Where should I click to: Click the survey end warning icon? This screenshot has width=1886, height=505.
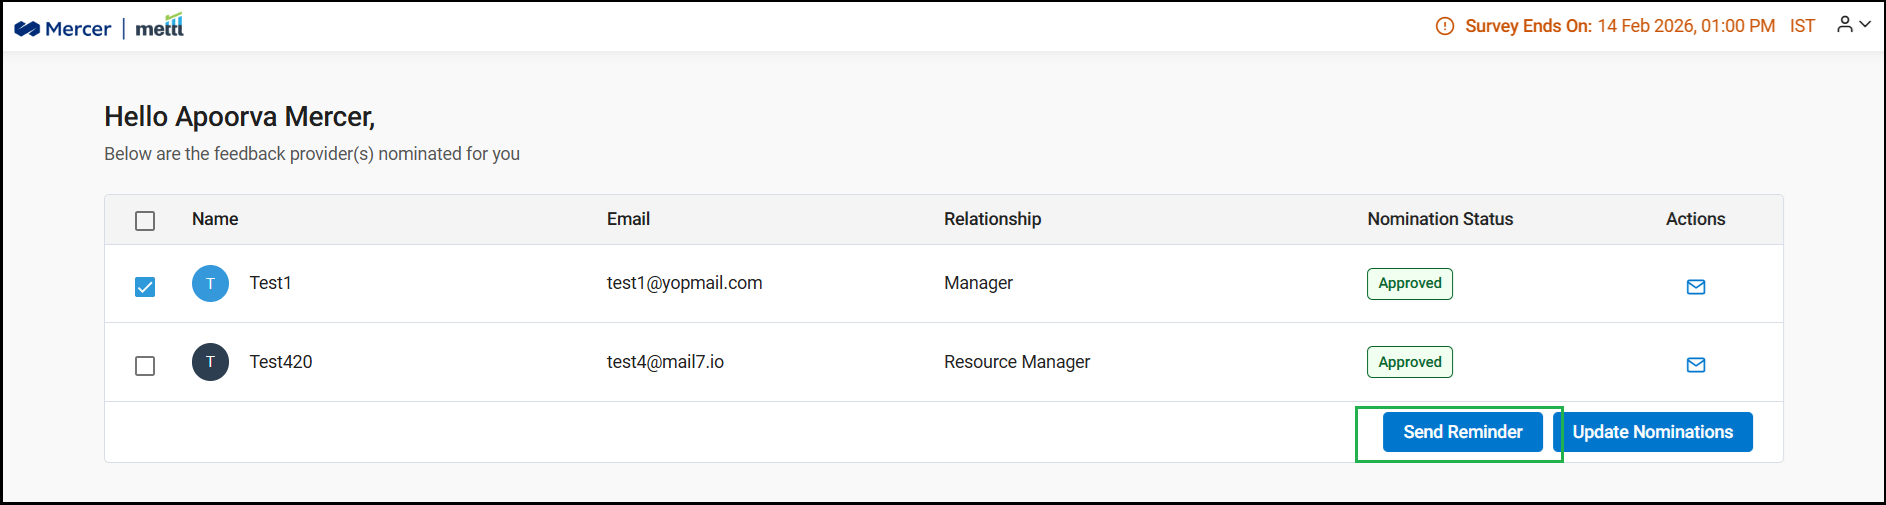[x=1444, y=27]
